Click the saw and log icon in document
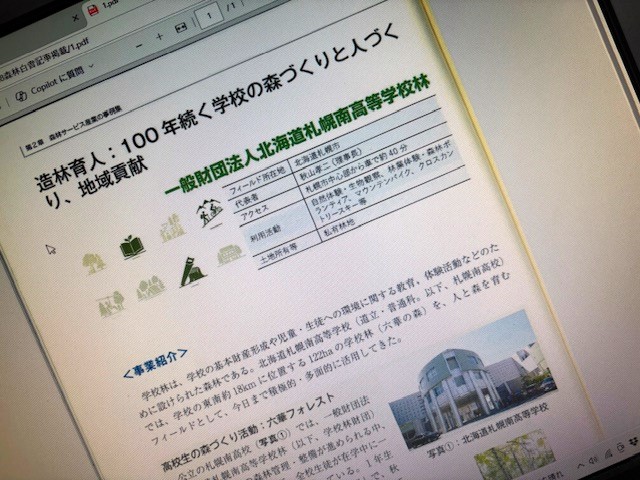This screenshot has height=480, width=640. (192, 272)
